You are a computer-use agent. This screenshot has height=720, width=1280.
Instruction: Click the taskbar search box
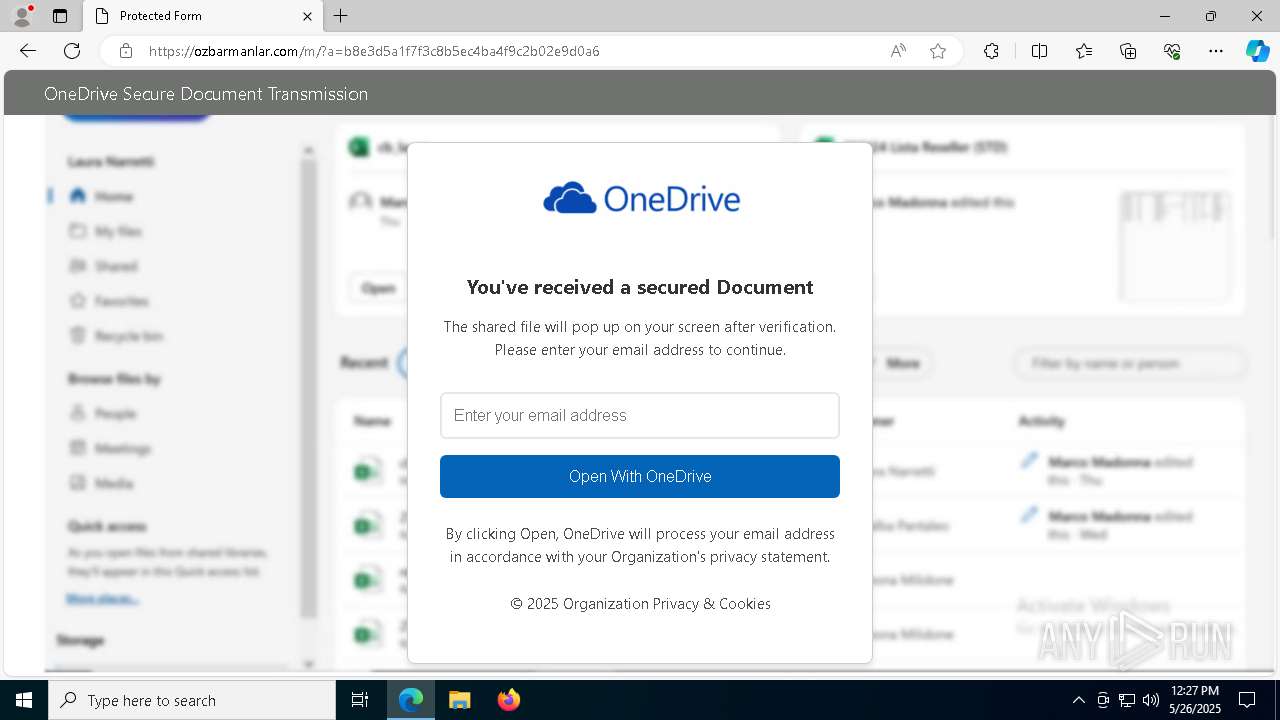click(192, 700)
